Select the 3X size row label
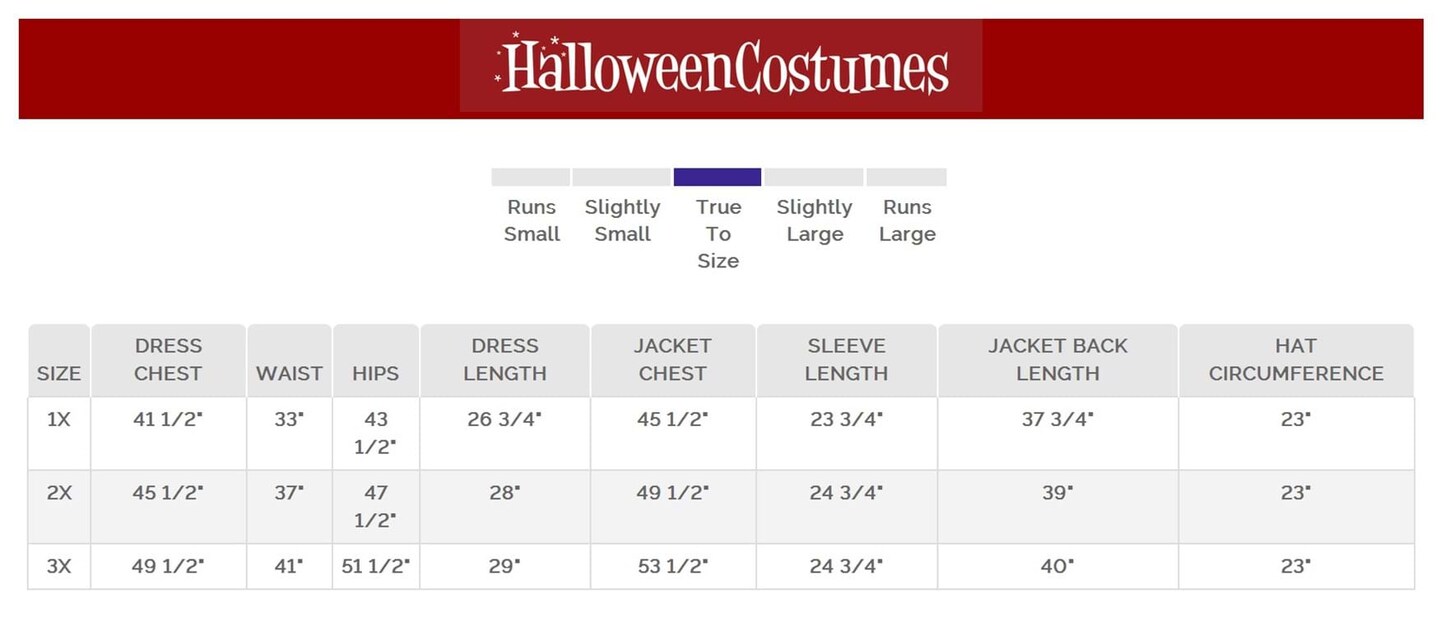 (x=59, y=566)
